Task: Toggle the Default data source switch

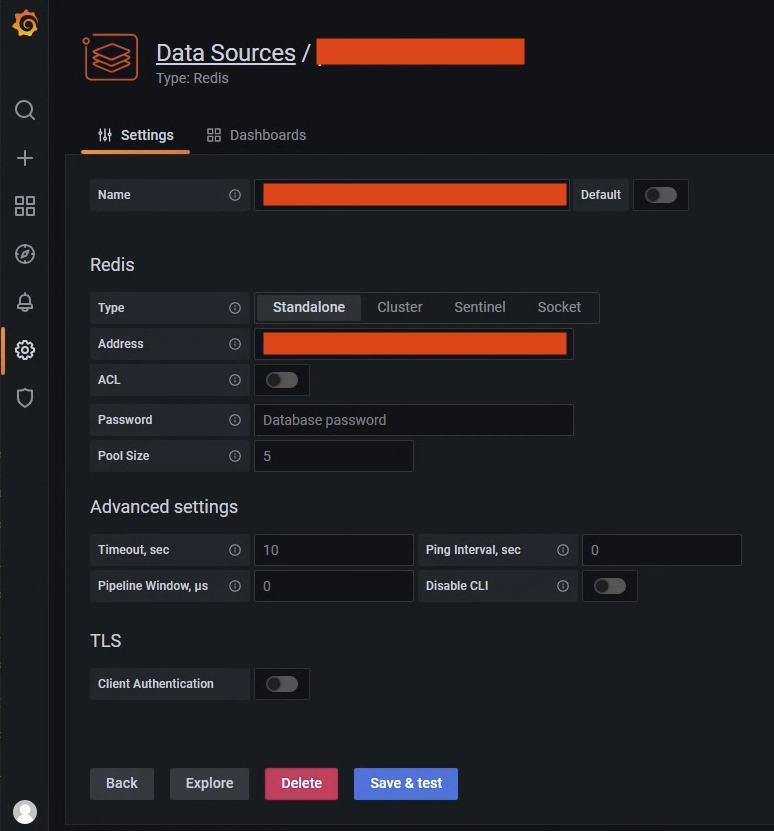Action: (x=661, y=195)
